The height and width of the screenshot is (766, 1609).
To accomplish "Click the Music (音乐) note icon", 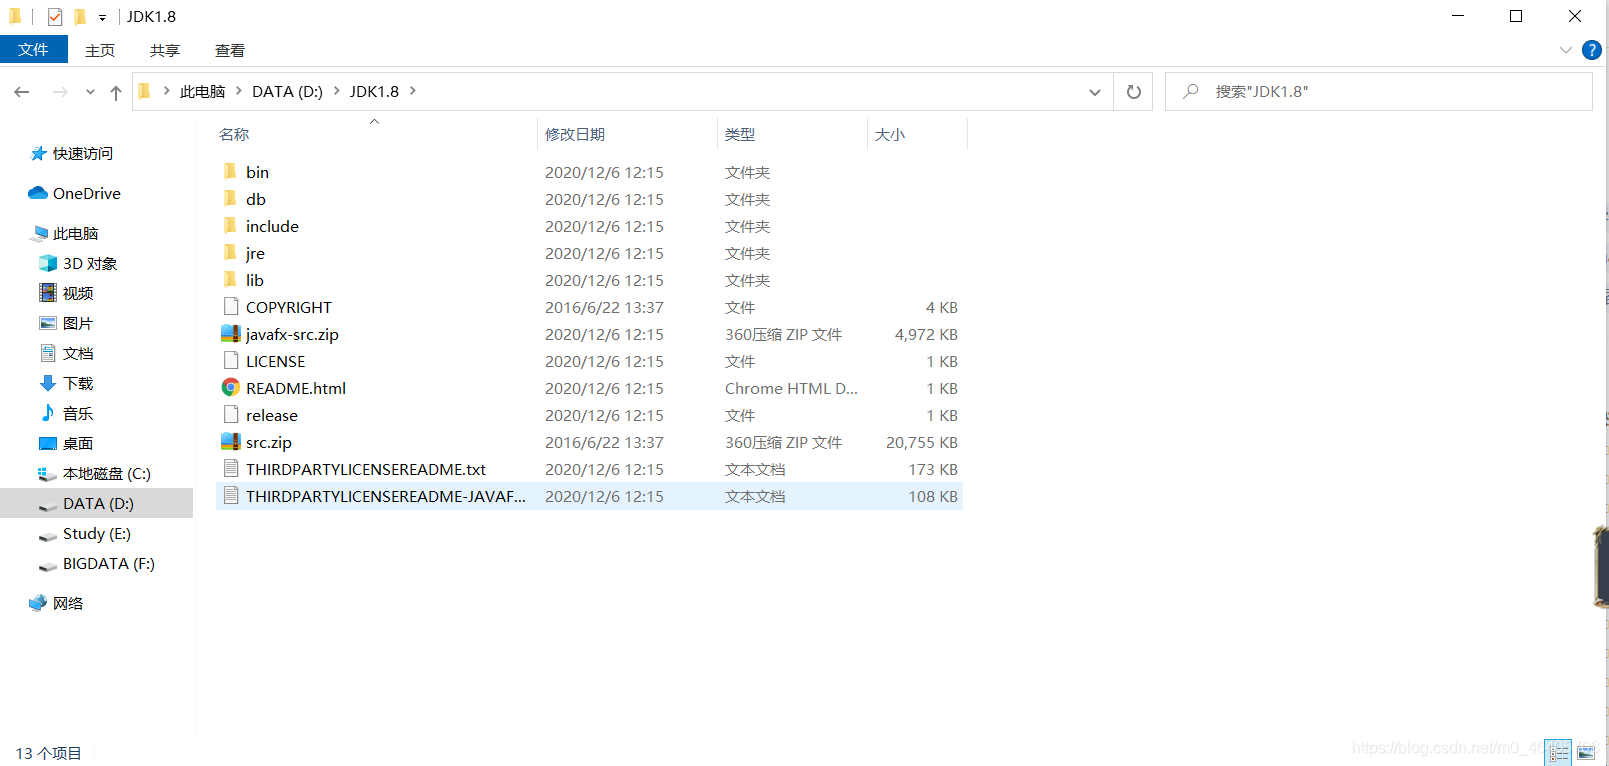I will (x=48, y=413).
